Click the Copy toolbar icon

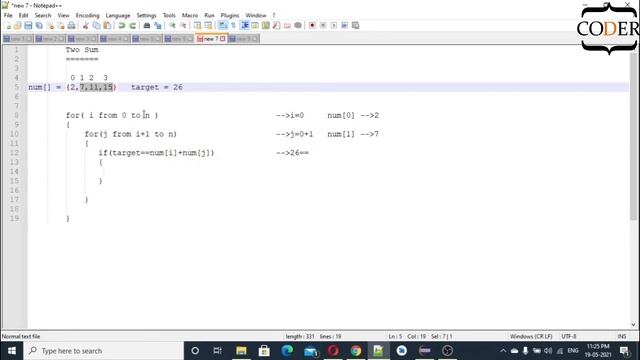[96, 26]
